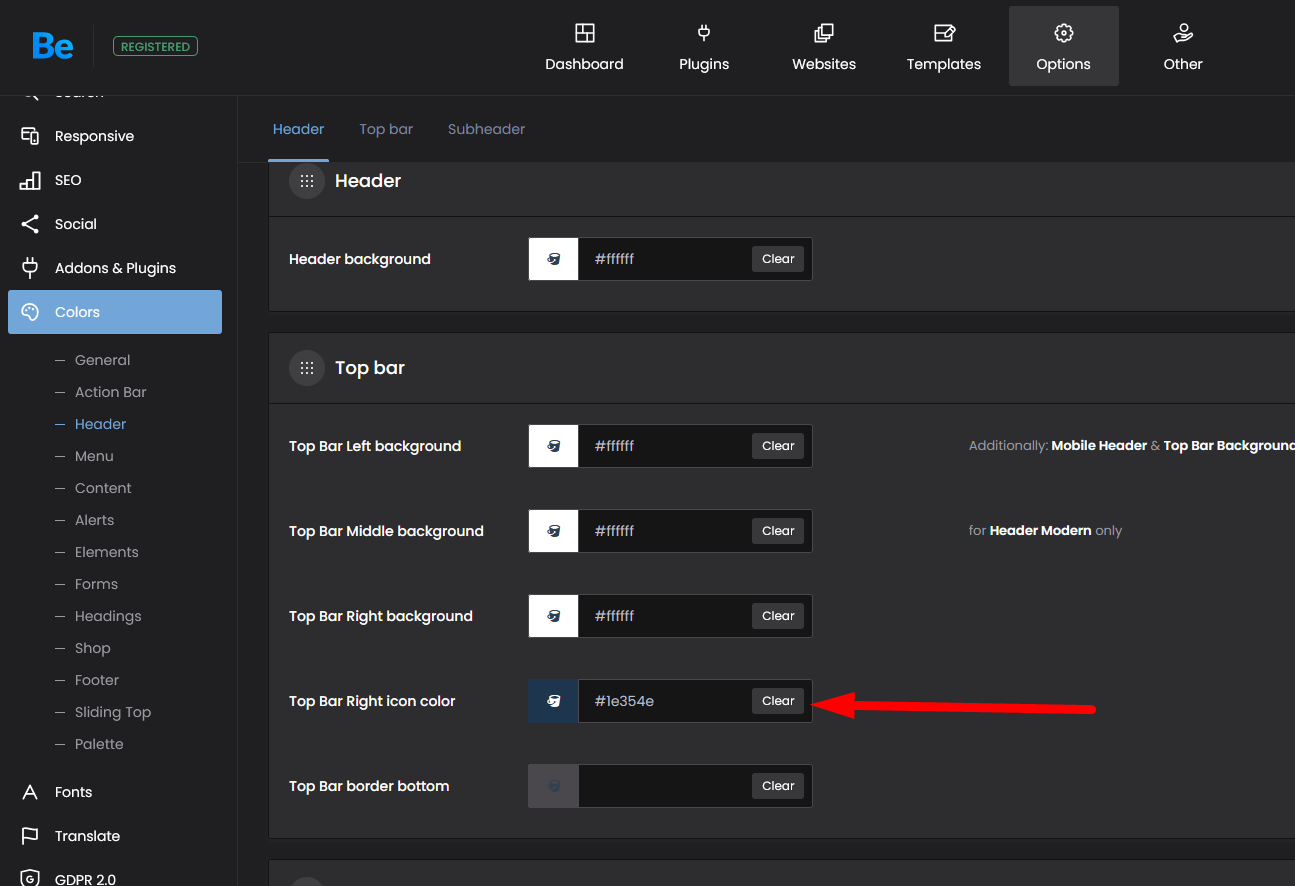This screenshot has width=1295, height=886.
Task: Open Templates from the top navigation
Action: [943, 46]
